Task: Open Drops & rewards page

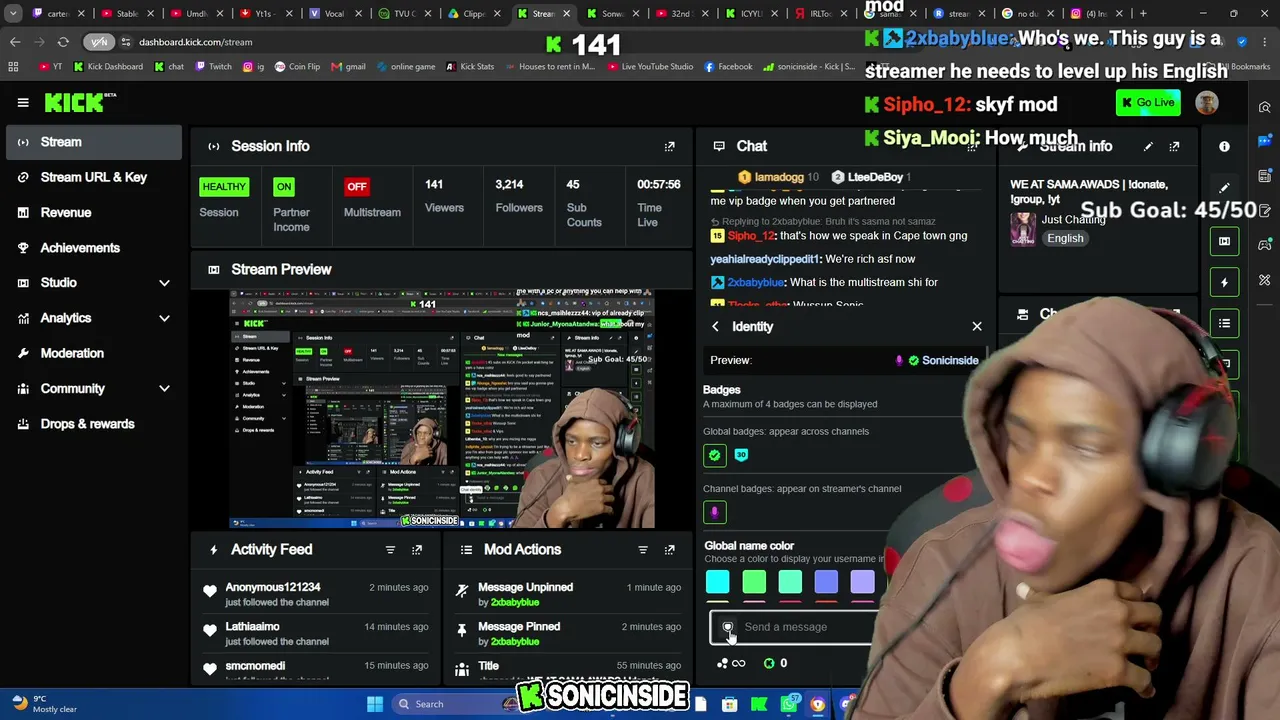Action: (x=93, y=424)
